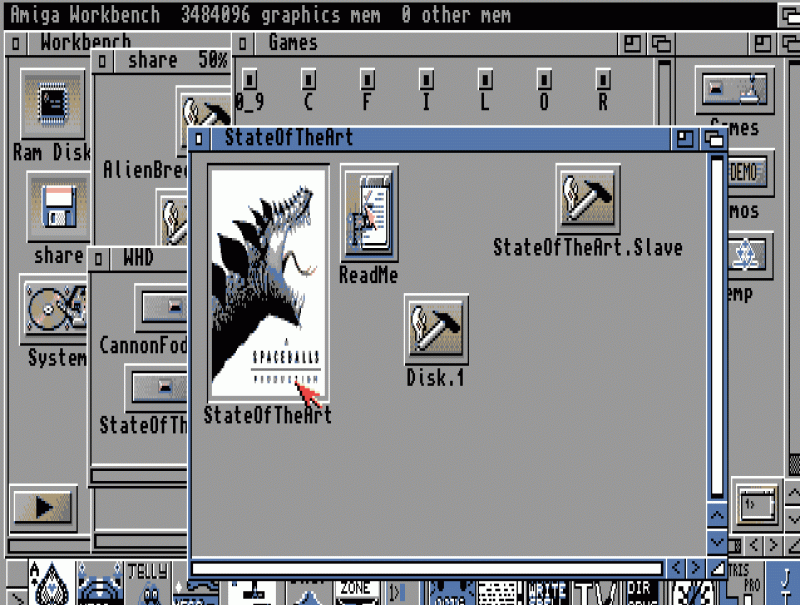The height and width of the screenshot is (605, 800).
Task: Click the screen depth gadget at top right
Action: coord(789,15)
